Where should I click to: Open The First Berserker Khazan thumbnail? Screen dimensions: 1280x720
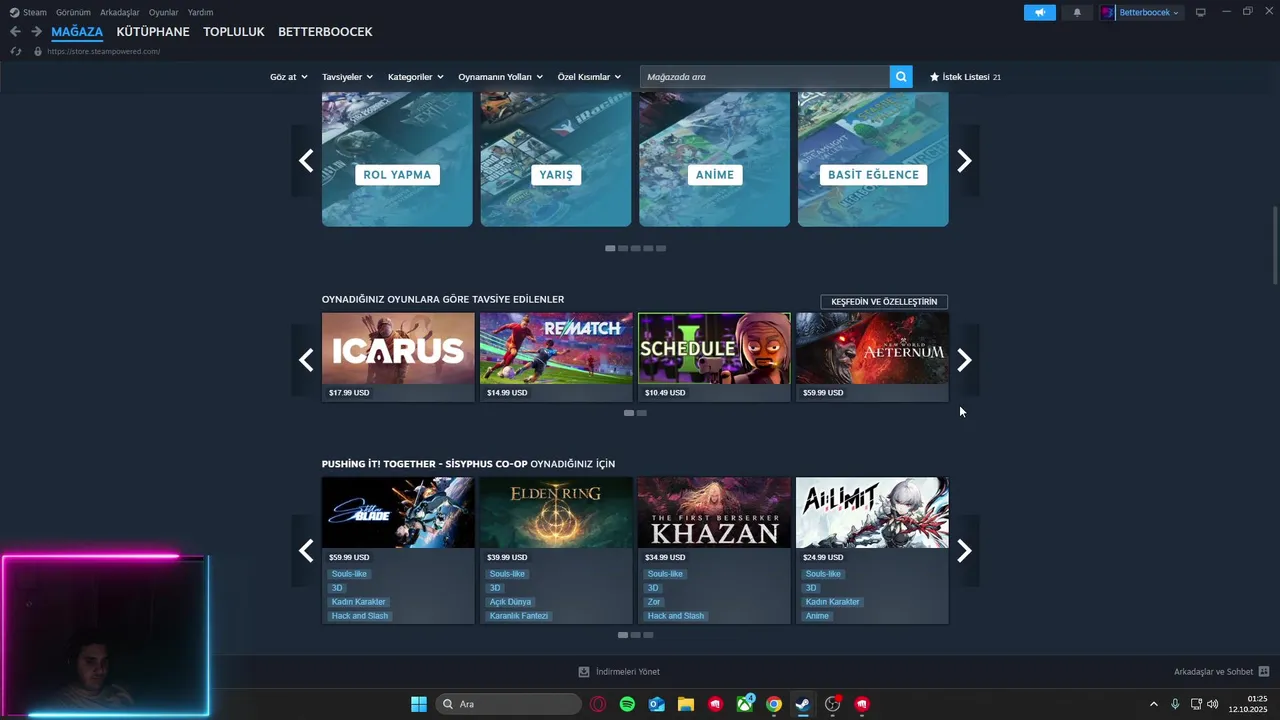coord(714,512)
